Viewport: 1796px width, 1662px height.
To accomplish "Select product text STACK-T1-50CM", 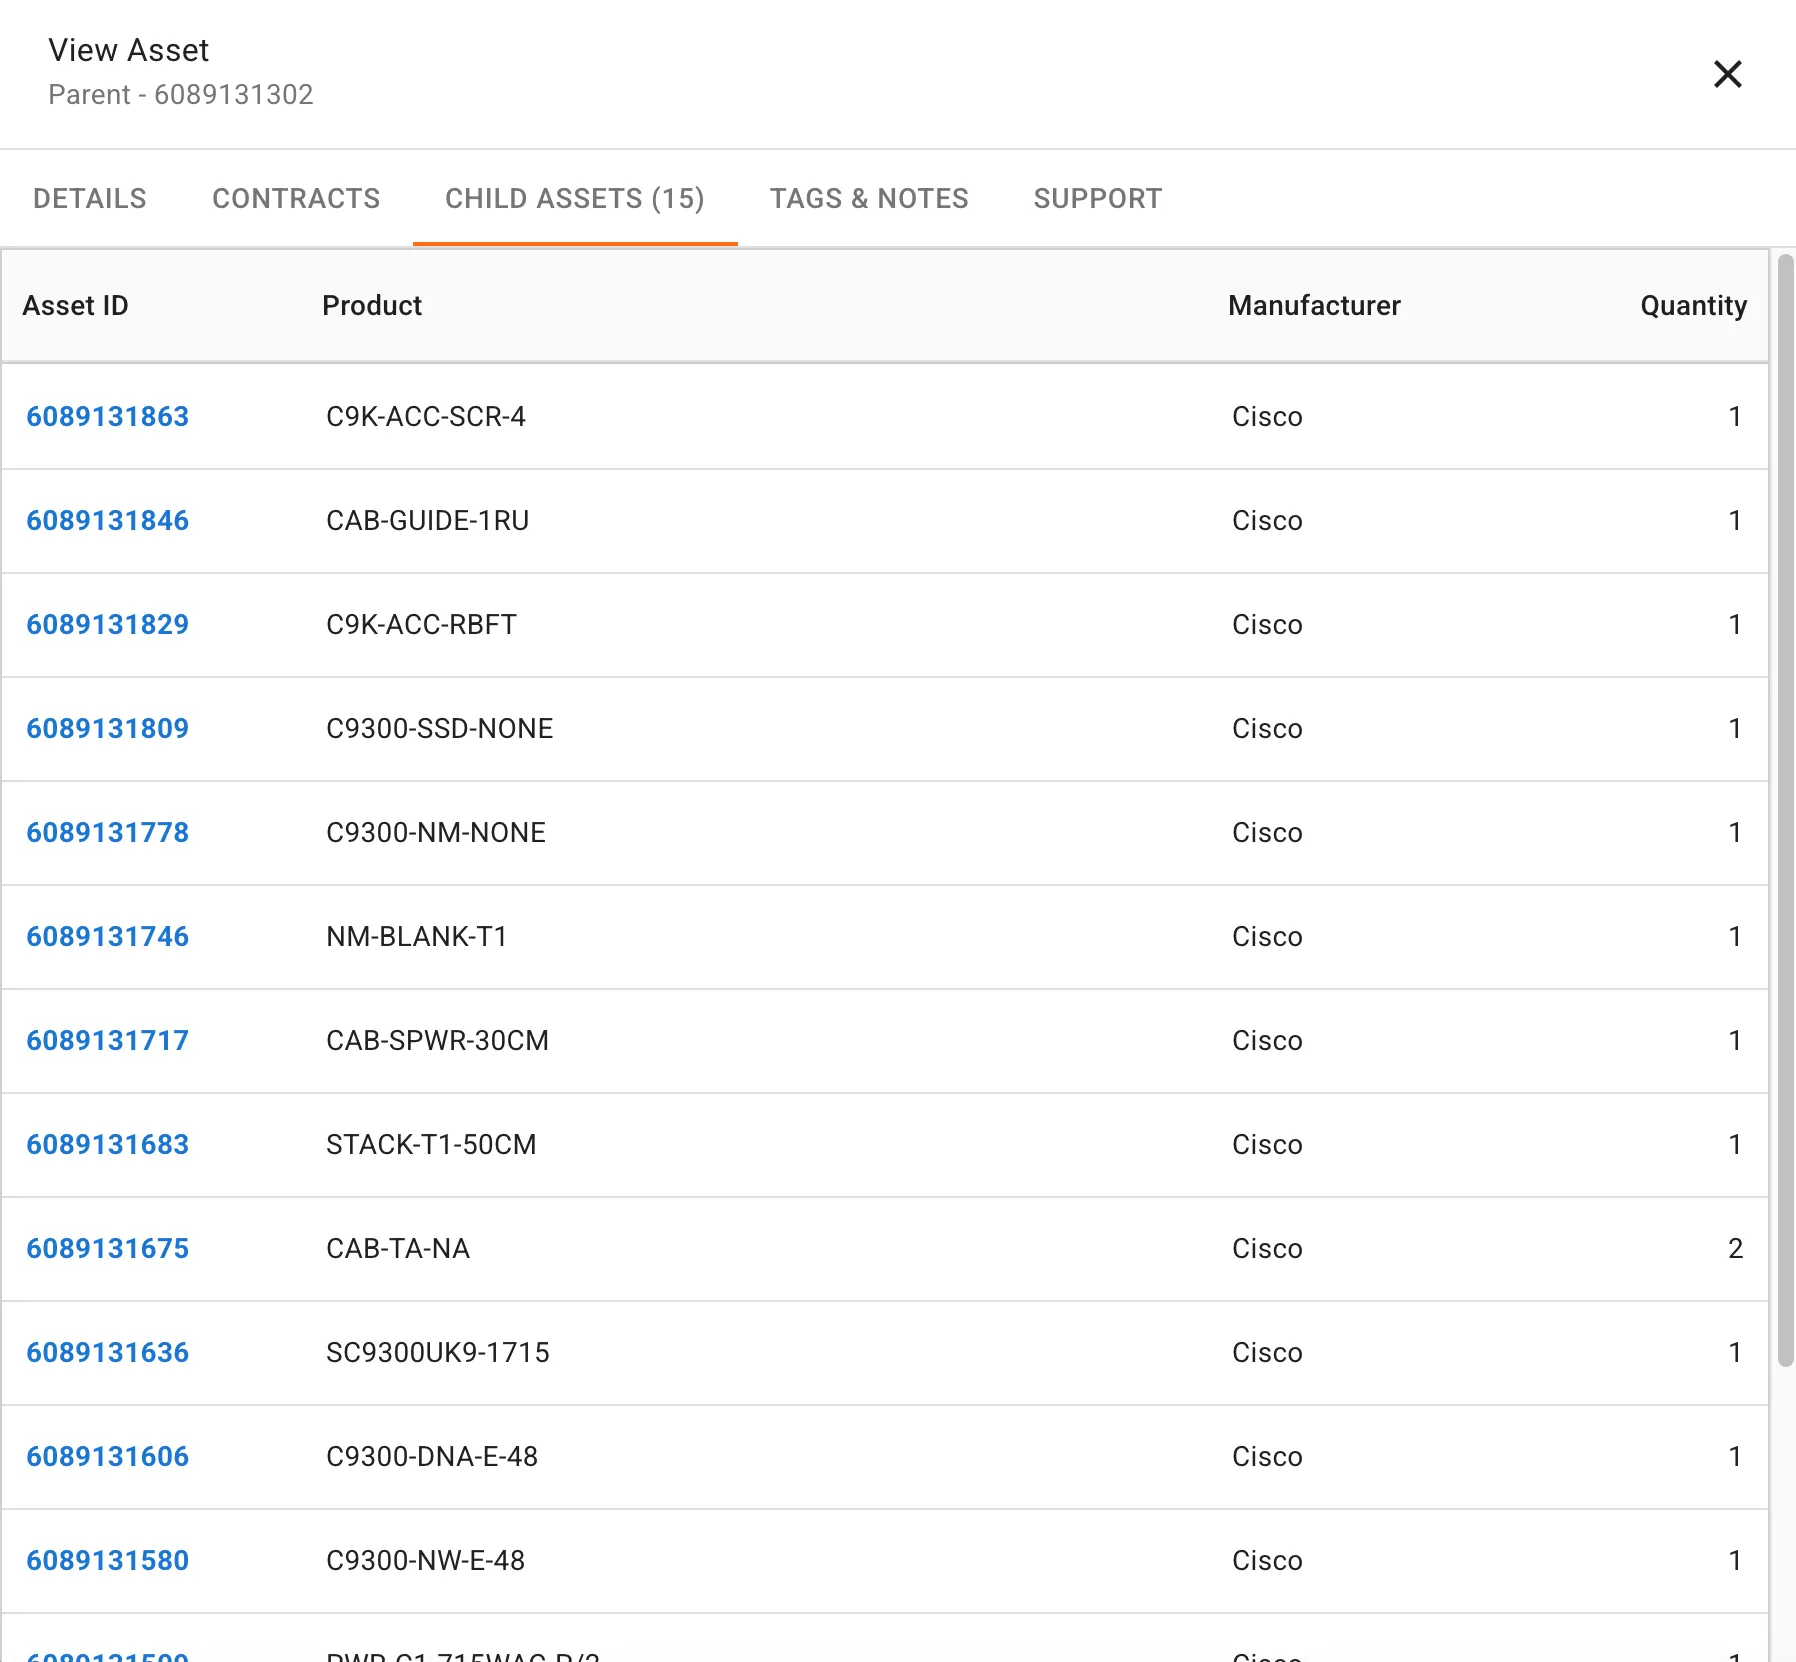I will [432, 1144].
